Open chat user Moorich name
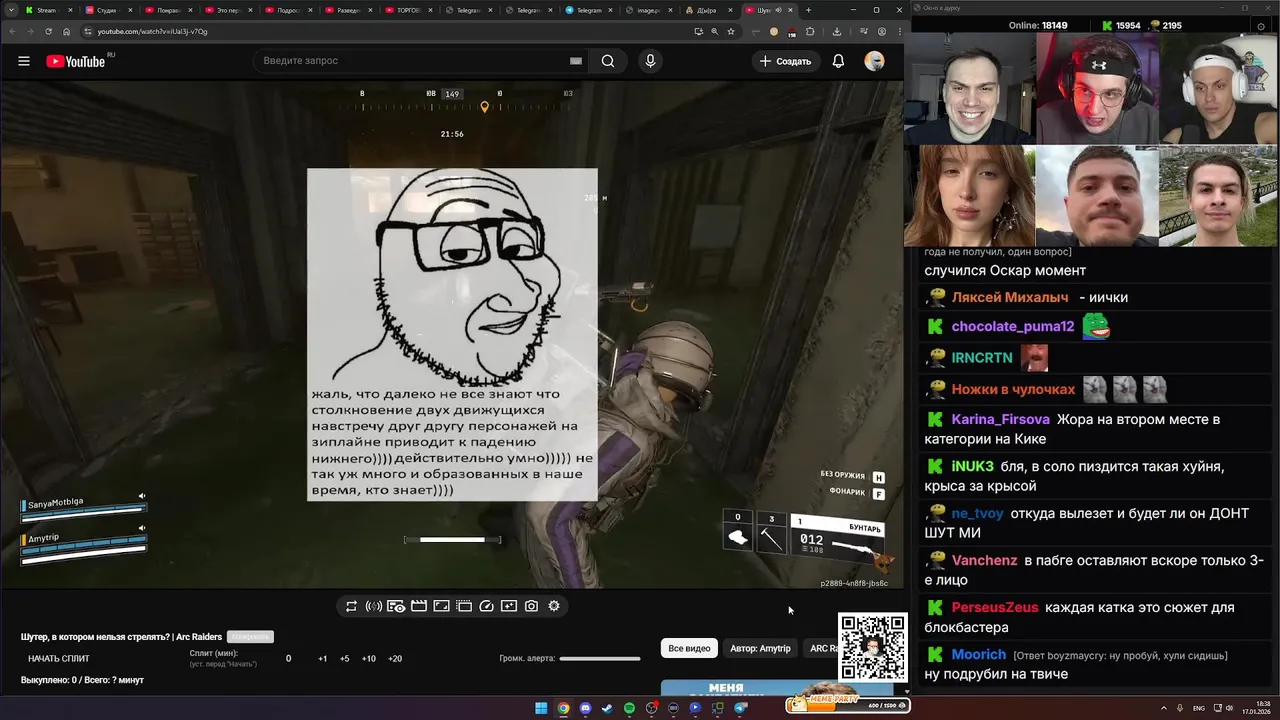The image size is (1280, 720). [x=978, y=654]
